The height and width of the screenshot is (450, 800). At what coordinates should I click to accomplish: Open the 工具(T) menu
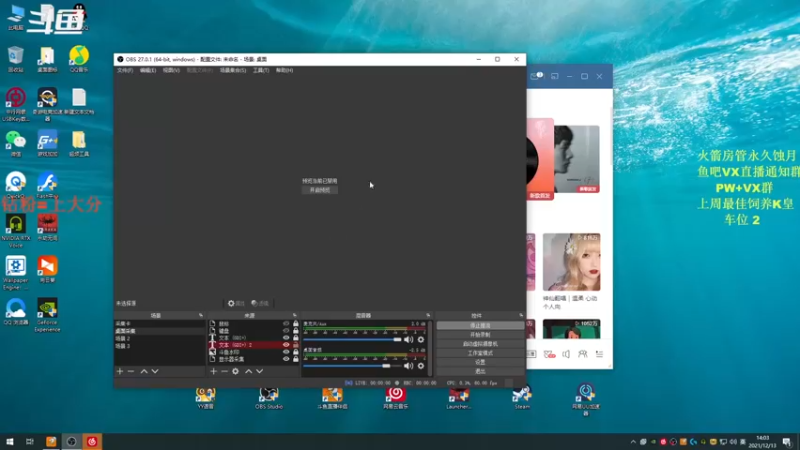click(x=261, y=70)
